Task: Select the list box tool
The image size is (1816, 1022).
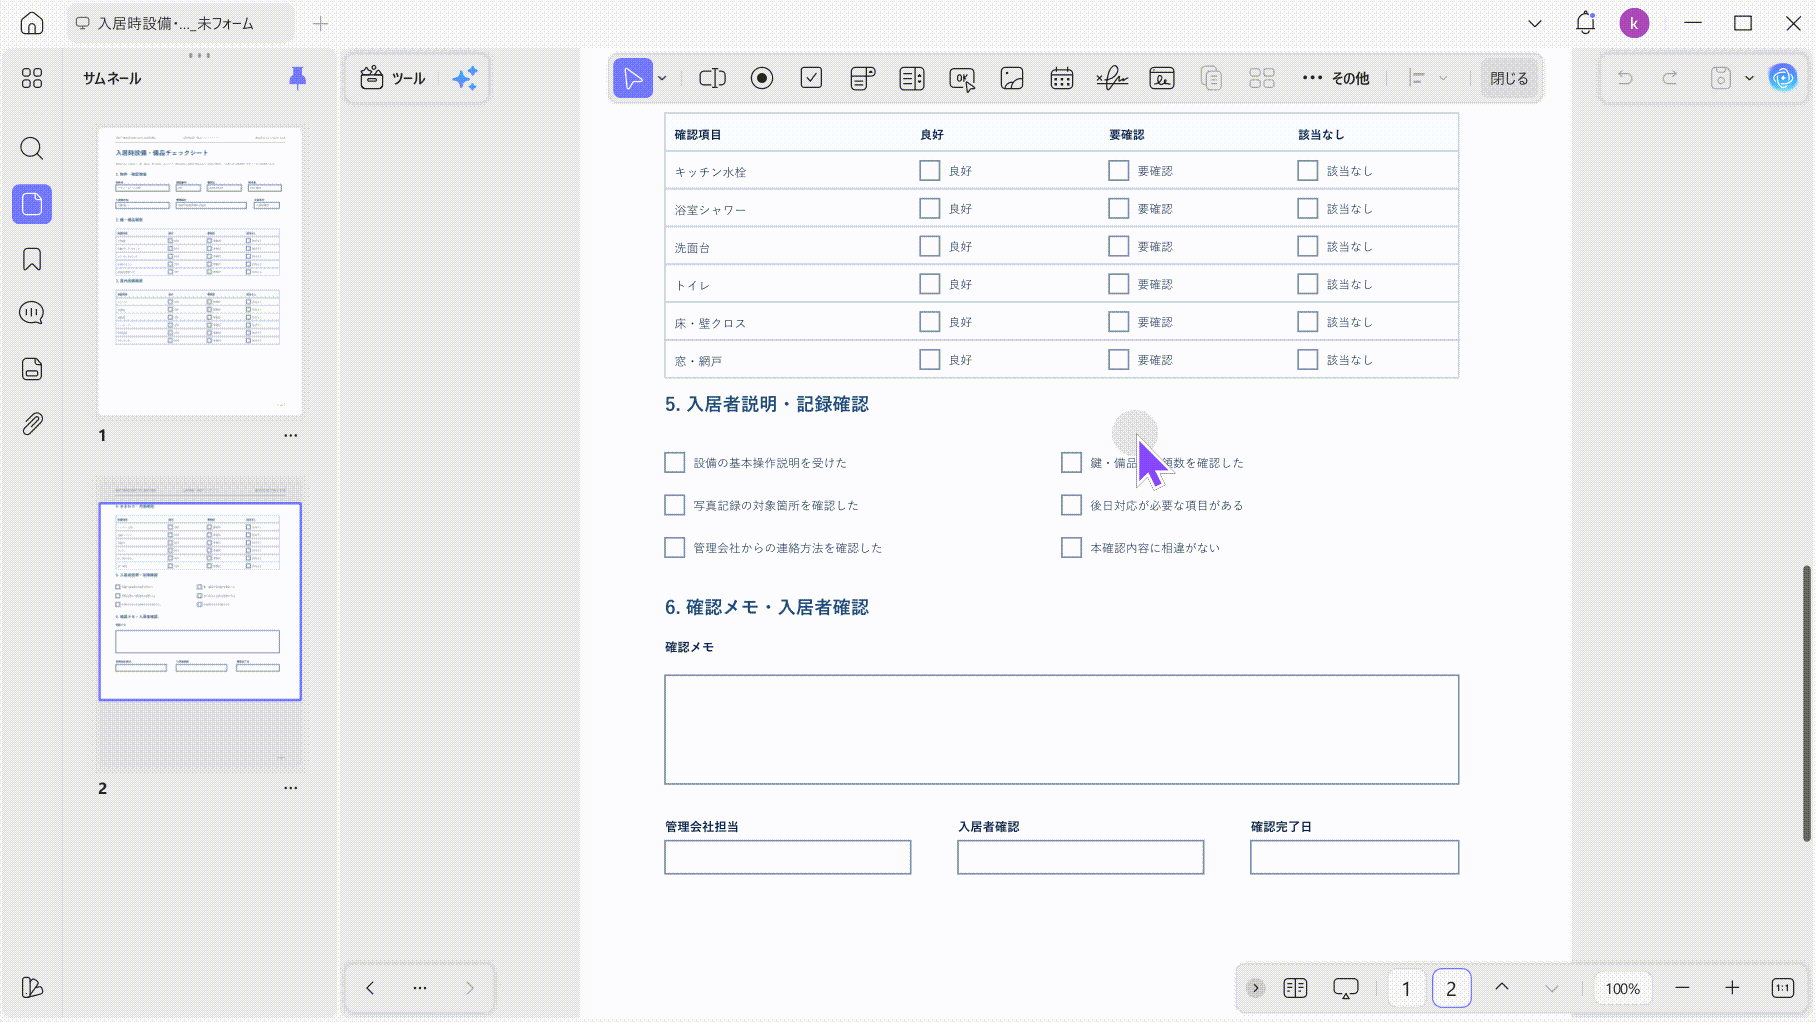Action: [x=912, y=78]
